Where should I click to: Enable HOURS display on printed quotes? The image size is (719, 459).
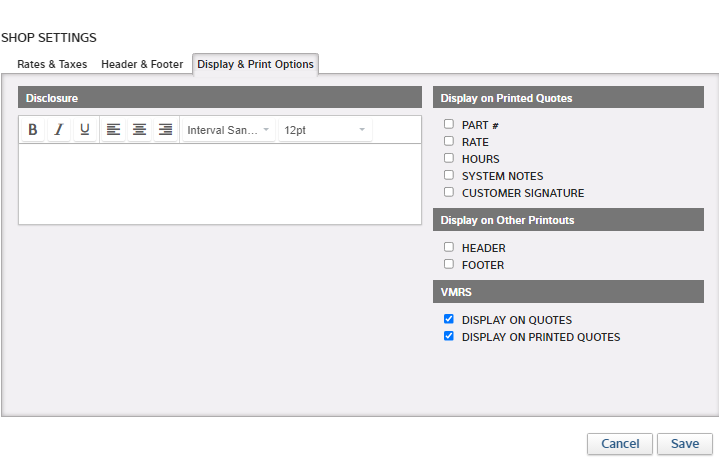point(449,159)
